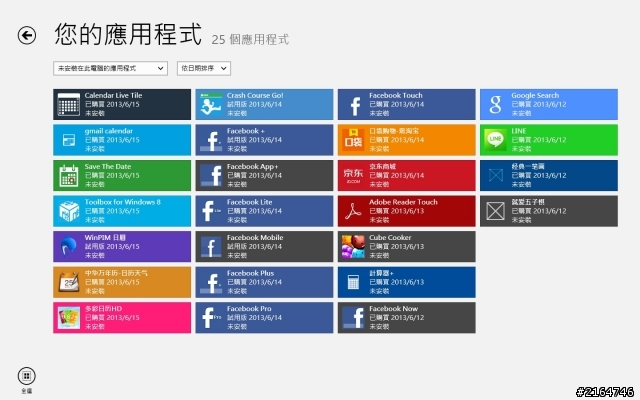Select the Facebook App+ title text
This screenshot has height=400, width=640.
point(252,167)
